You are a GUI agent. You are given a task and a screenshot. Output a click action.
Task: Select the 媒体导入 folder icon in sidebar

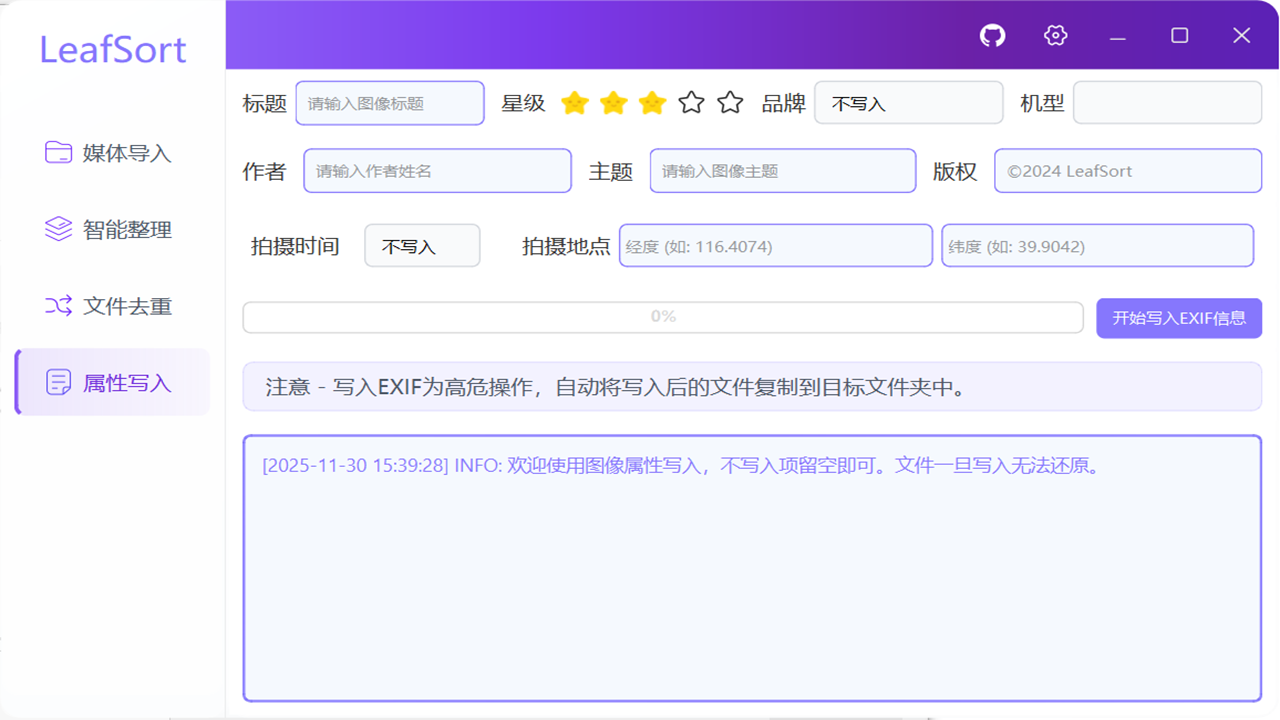click(x=57, y=153)
